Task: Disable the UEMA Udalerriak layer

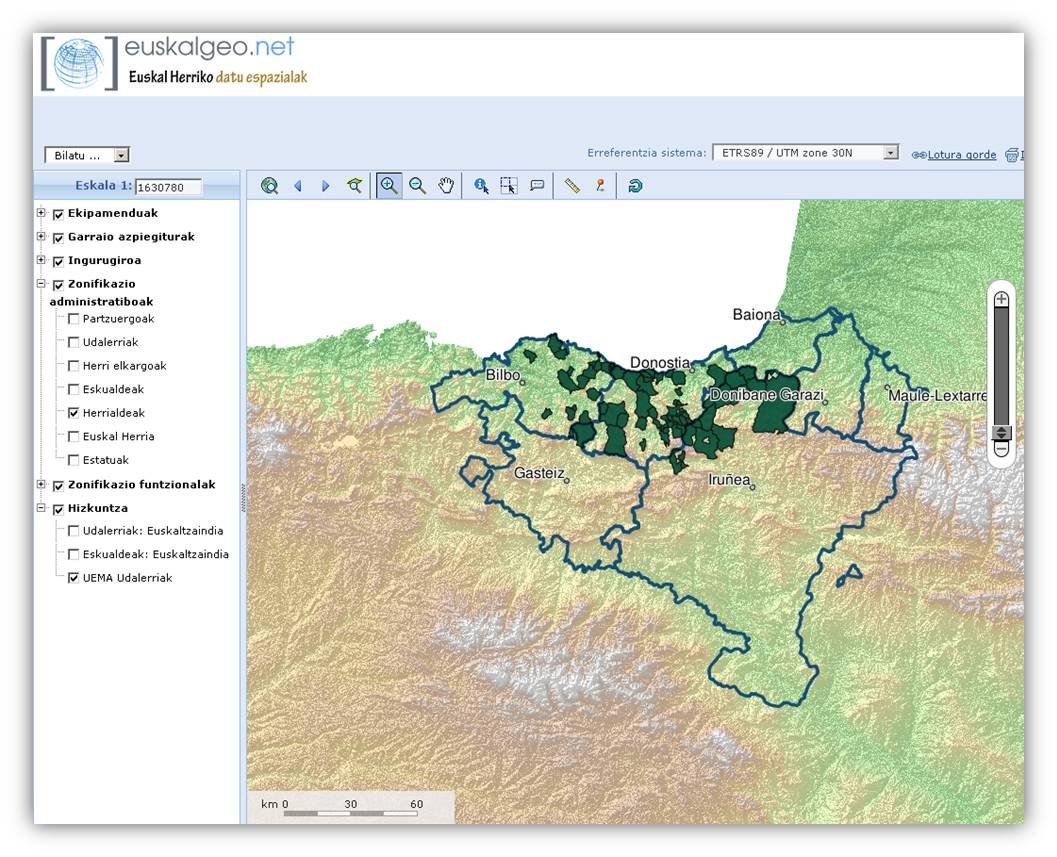Action: (x=74, y=578)
